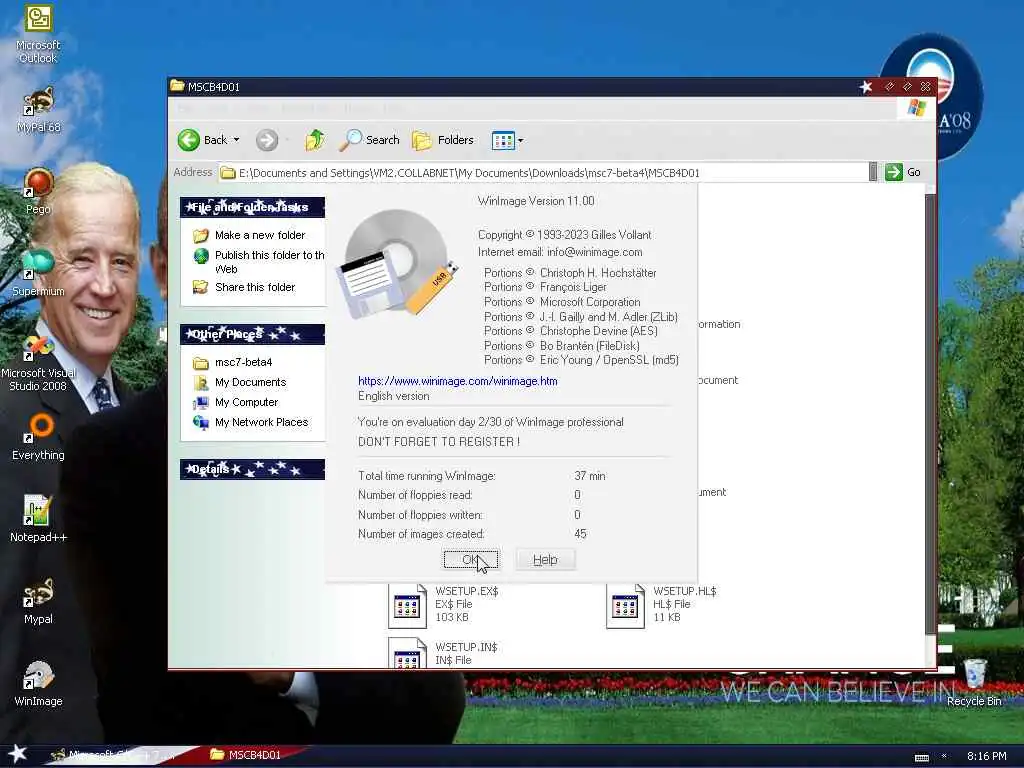
Task: Go to msc7-beta4 folder link
Action: pos(244,362)
